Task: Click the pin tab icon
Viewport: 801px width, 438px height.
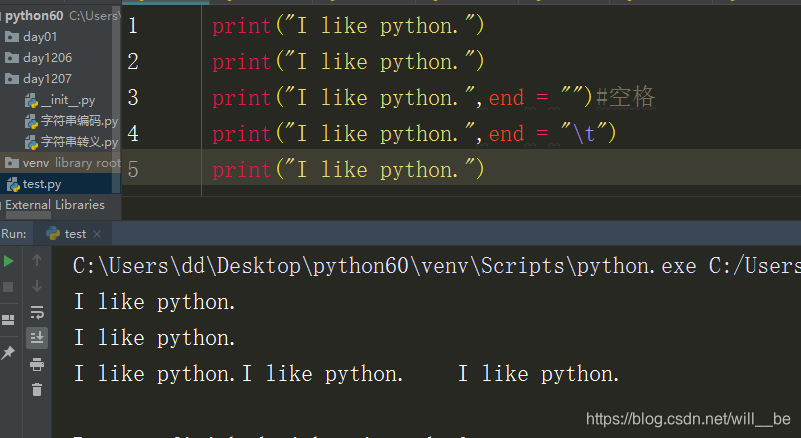Action: [x=8, y=352]
